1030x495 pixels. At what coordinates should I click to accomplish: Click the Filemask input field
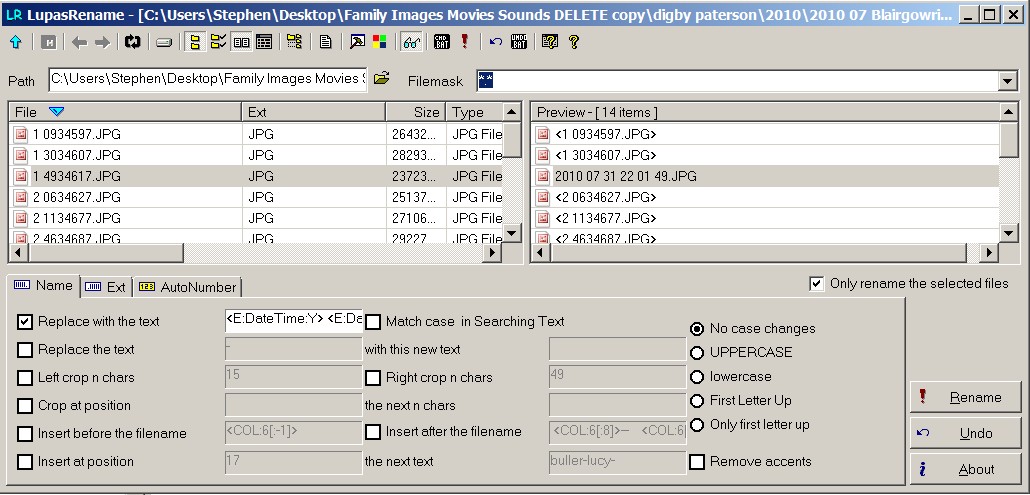[x=737, y=81]
